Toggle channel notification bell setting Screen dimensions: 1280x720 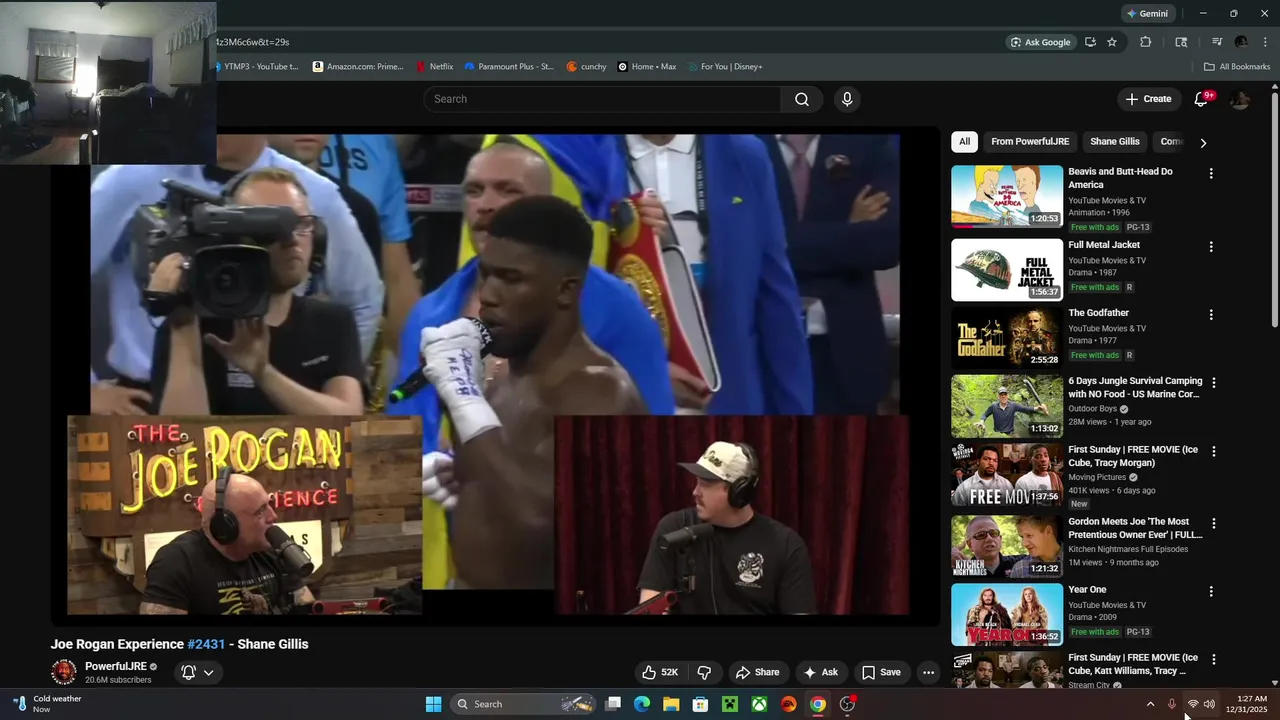(188, 672)
